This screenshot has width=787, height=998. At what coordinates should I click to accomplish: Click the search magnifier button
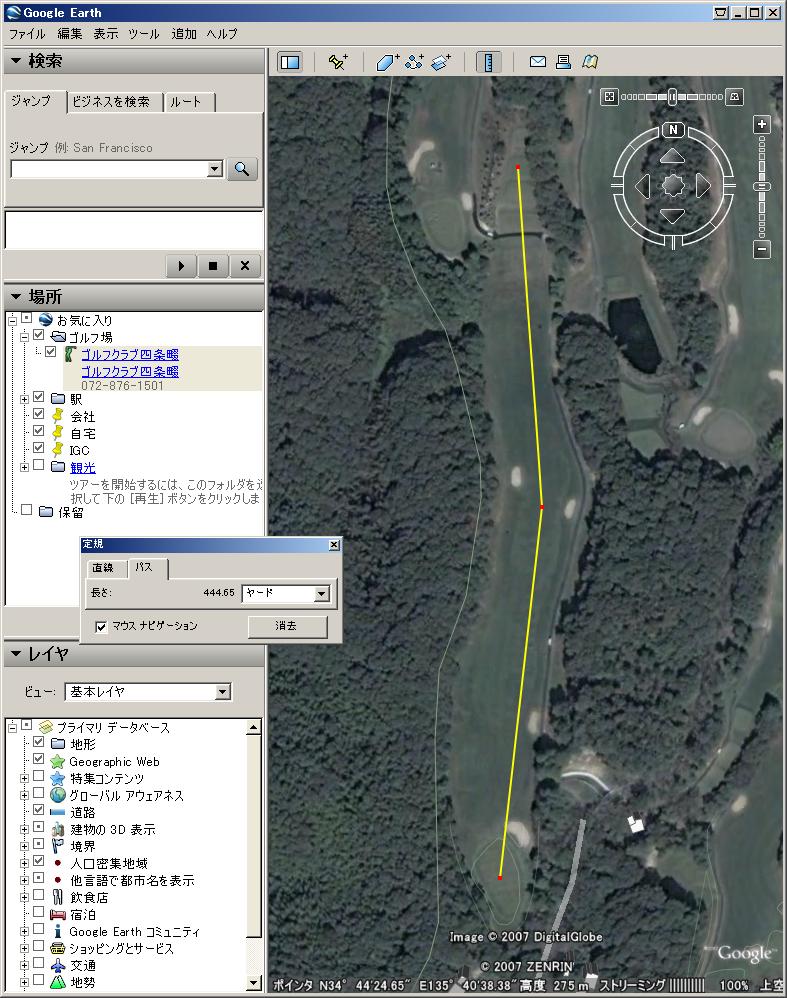[242, 169]
